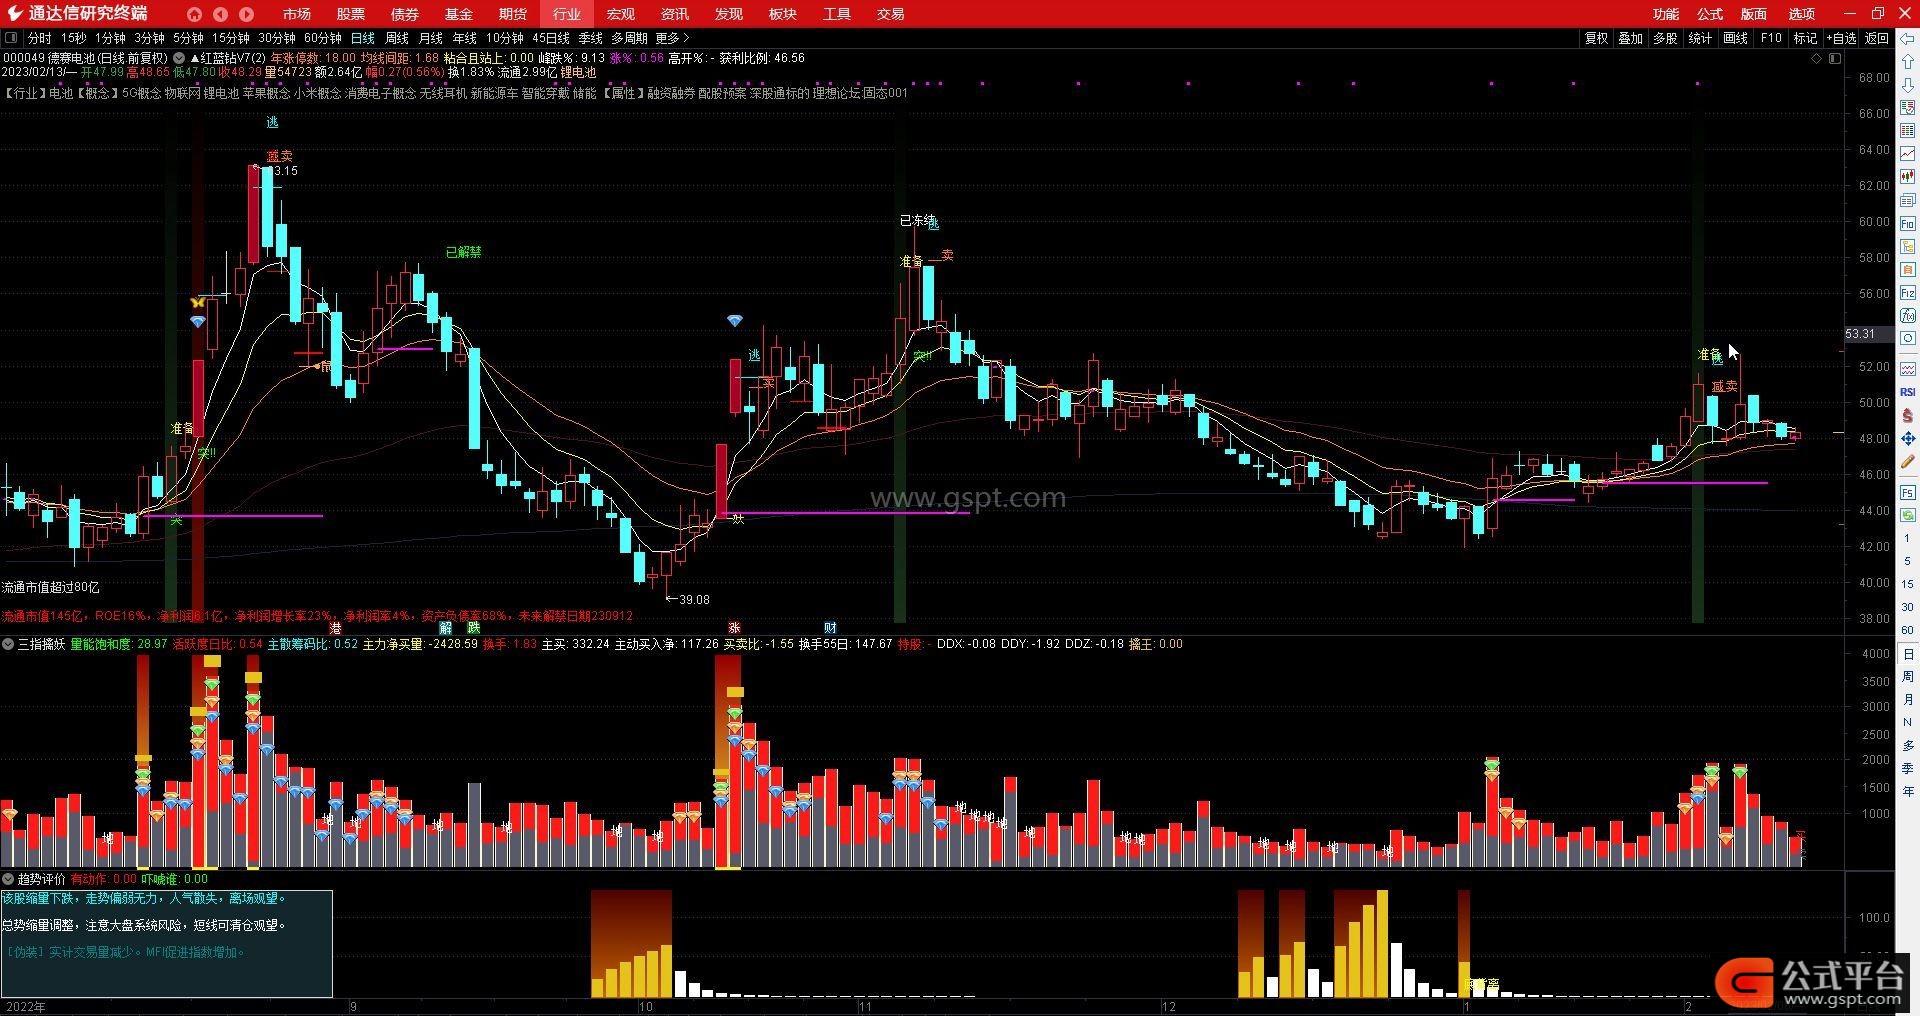This screenshot has width=1920, height=1016.
Task: Go forward with the right arrow navigation icon
Action: (246, 14)
